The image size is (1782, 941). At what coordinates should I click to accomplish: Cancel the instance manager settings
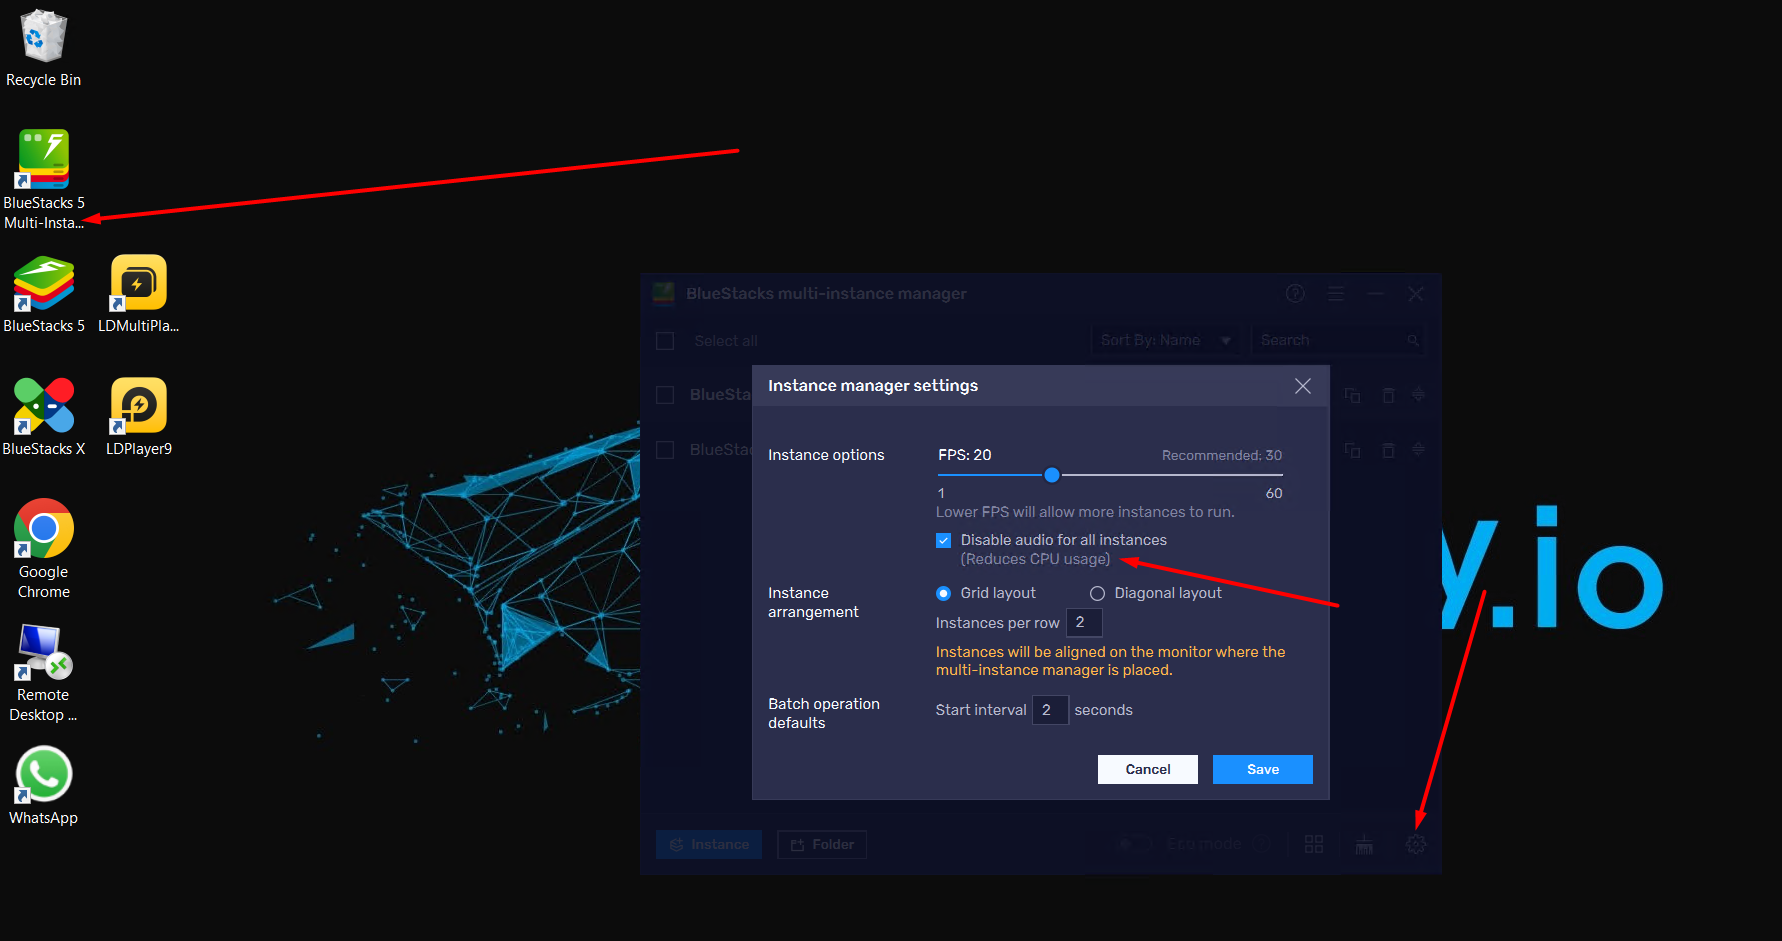coord(1147,769)
